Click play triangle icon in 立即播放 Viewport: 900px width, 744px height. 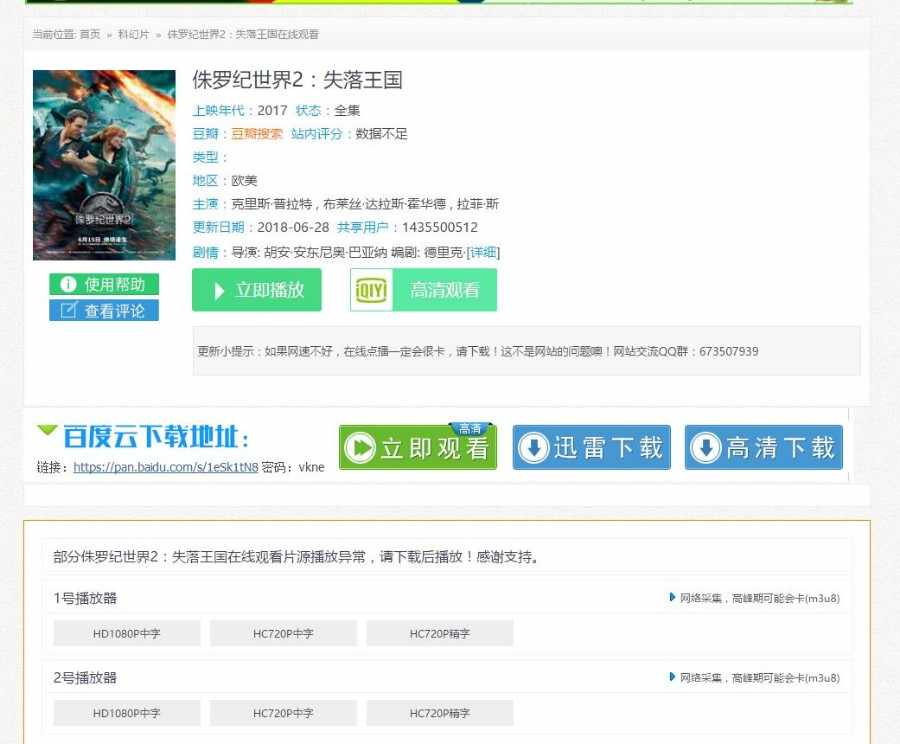(219, 290)
